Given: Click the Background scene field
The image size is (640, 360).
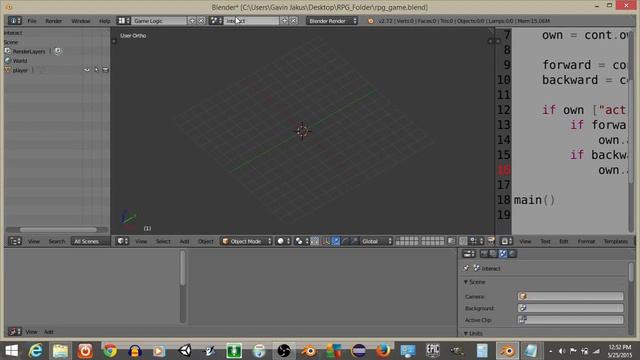Looking at the screenshot, I should (571, 308).
